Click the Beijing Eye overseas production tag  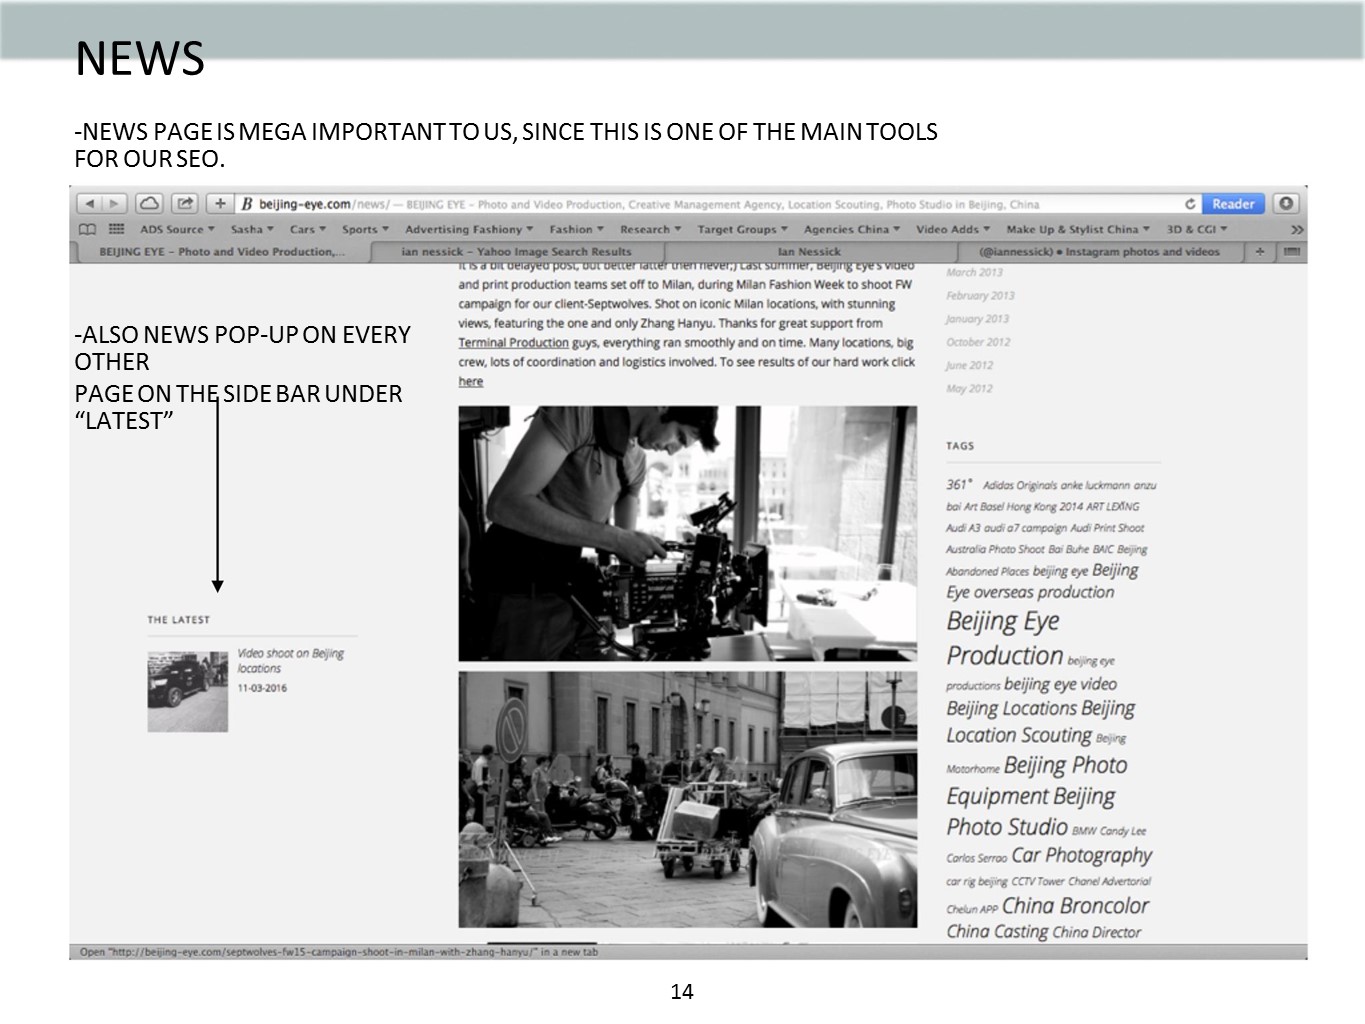[1042, 581]
